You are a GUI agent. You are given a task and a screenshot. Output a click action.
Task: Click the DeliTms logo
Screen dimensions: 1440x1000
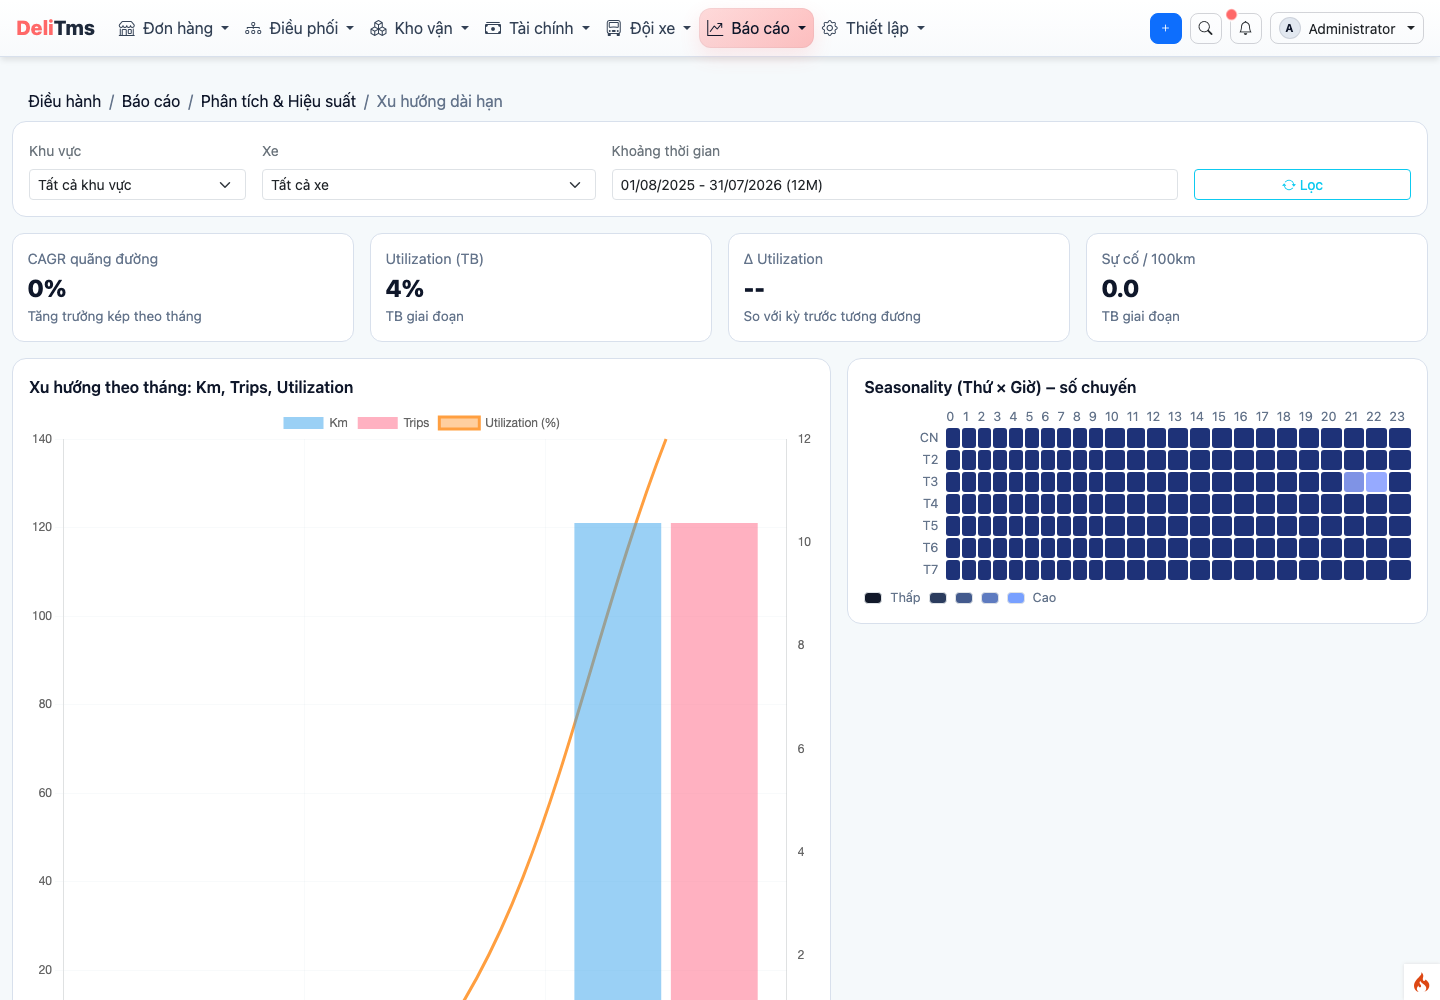click(x=56, y=28)
